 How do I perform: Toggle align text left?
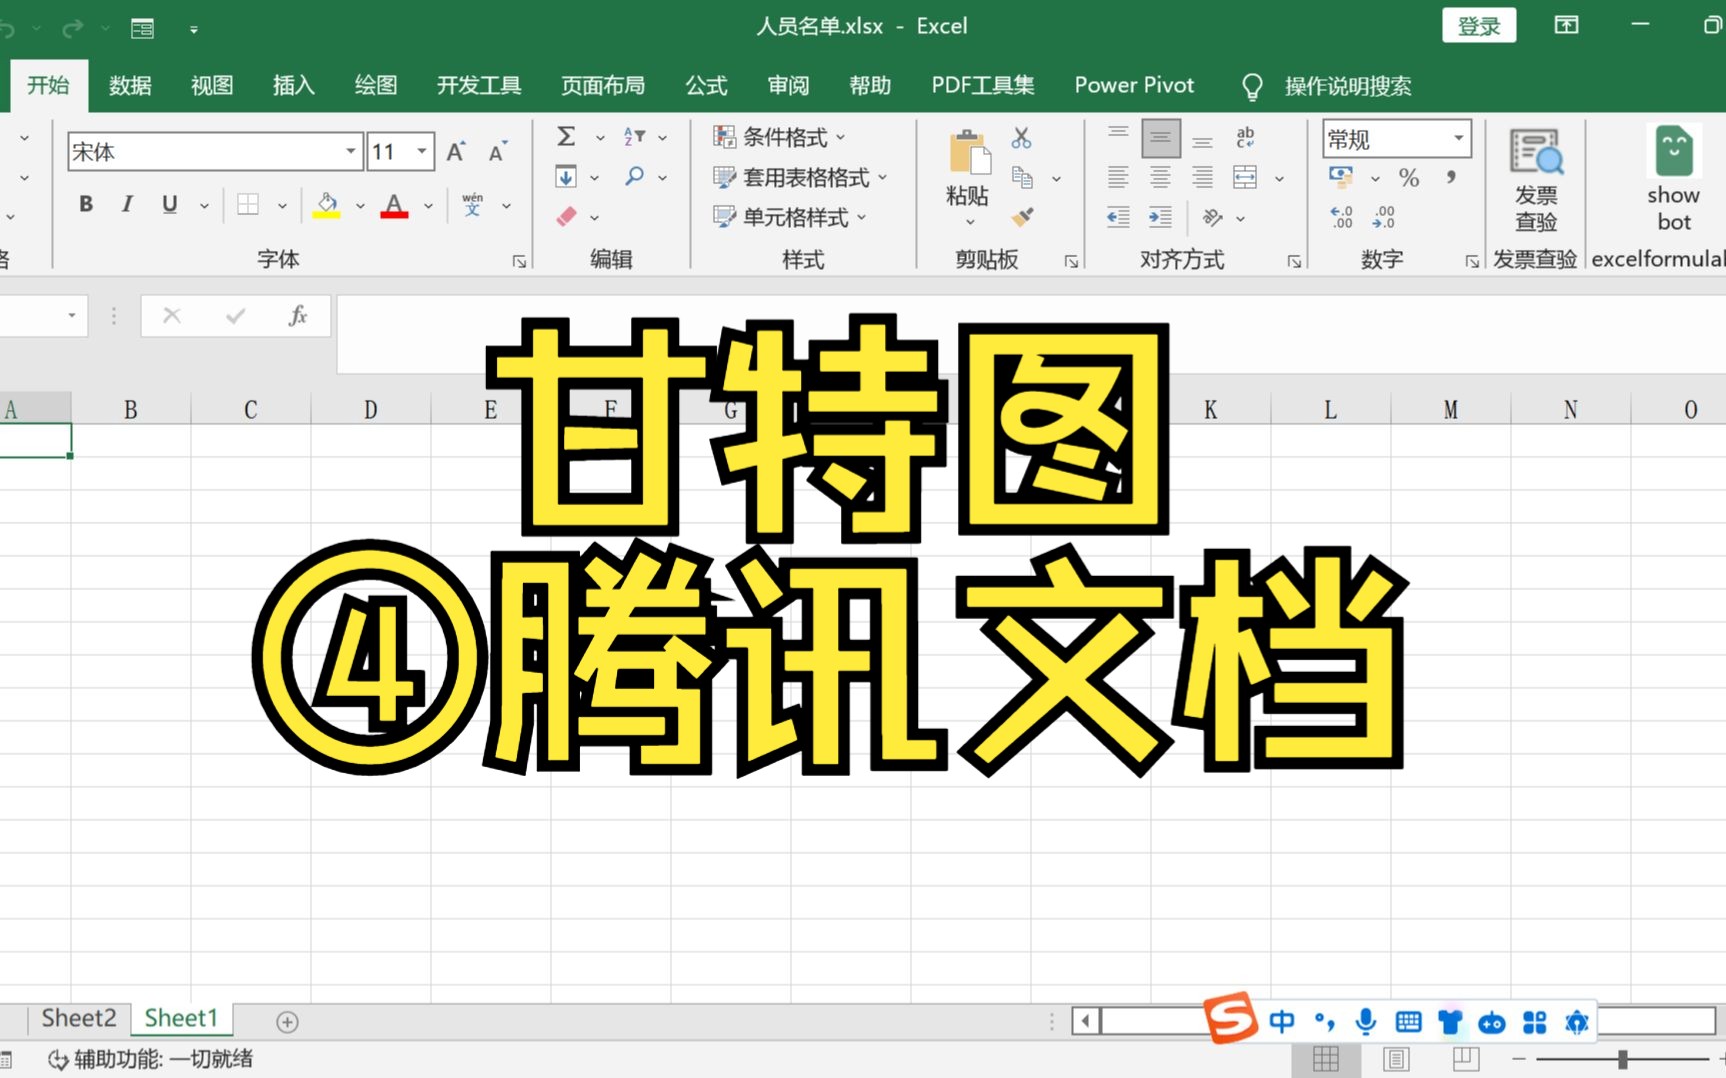pyautogui.click(x=1118, y=178)
